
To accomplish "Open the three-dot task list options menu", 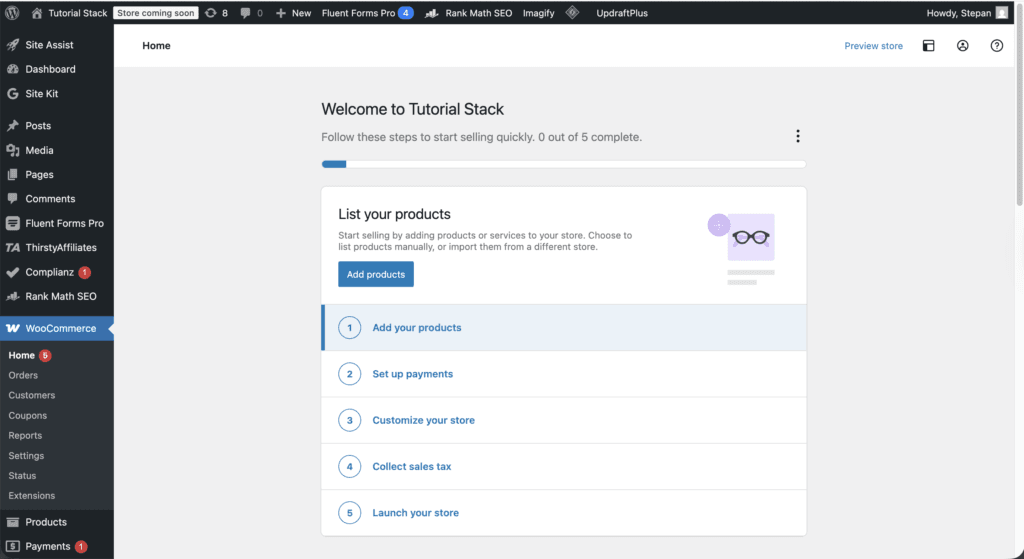I will pos(797,136).
